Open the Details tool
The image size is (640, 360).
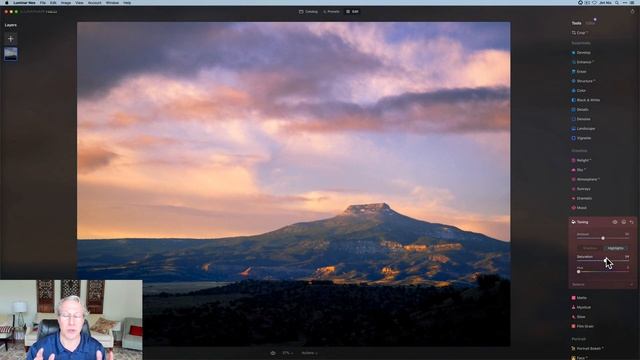580,109
